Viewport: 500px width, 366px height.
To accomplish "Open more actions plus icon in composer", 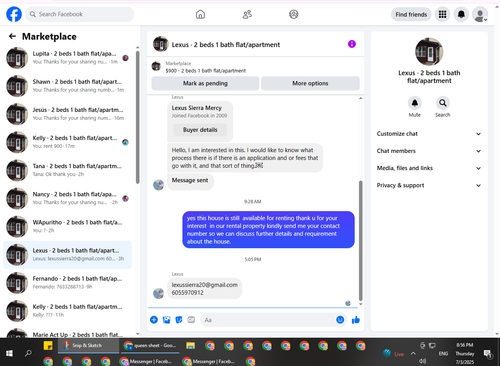I will 154,320.
